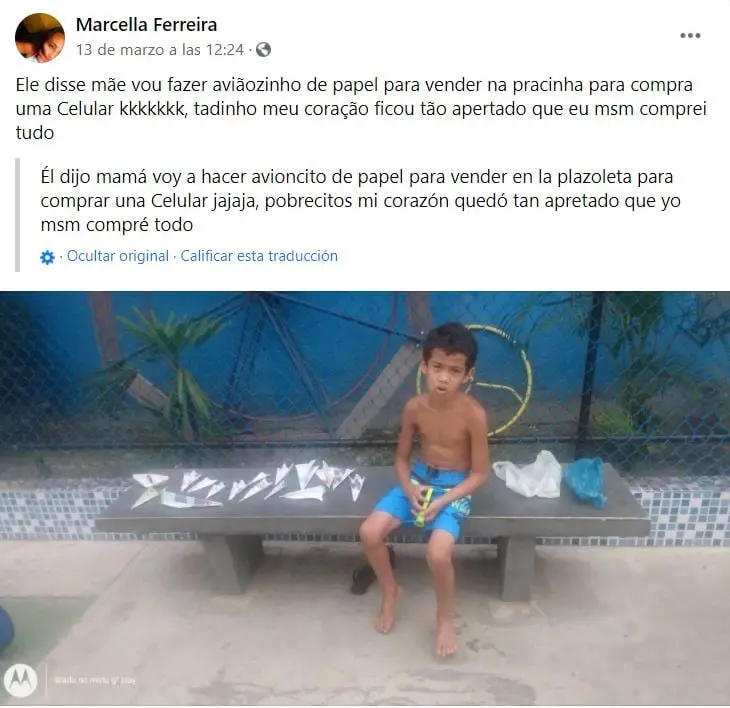Toggle Ocultar original to hide source text
This screenshot has width=730, height=708.
coord(118,256)
